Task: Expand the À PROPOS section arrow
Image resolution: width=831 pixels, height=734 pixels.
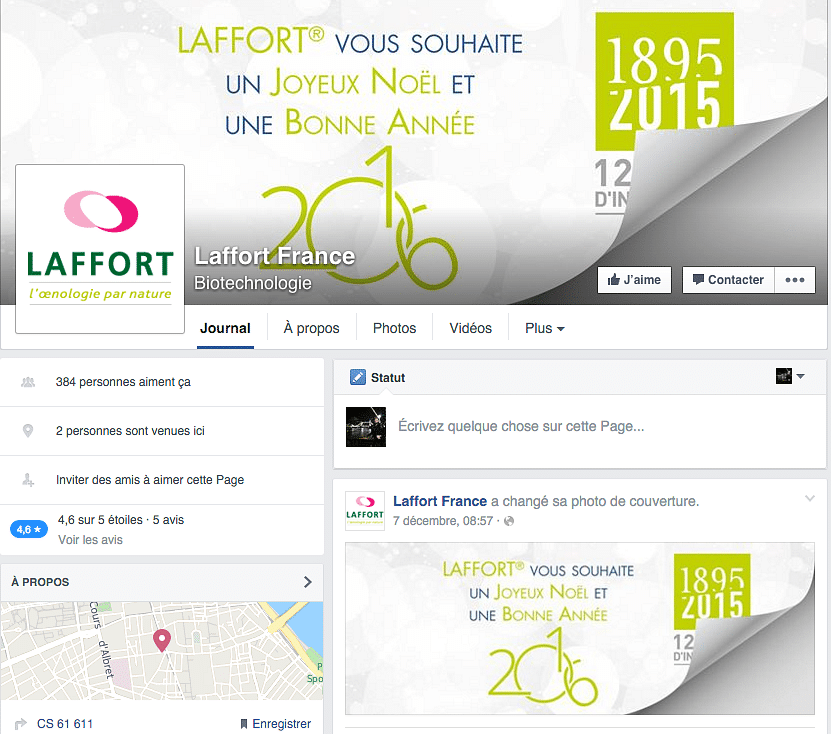Action: coord(307,582)
